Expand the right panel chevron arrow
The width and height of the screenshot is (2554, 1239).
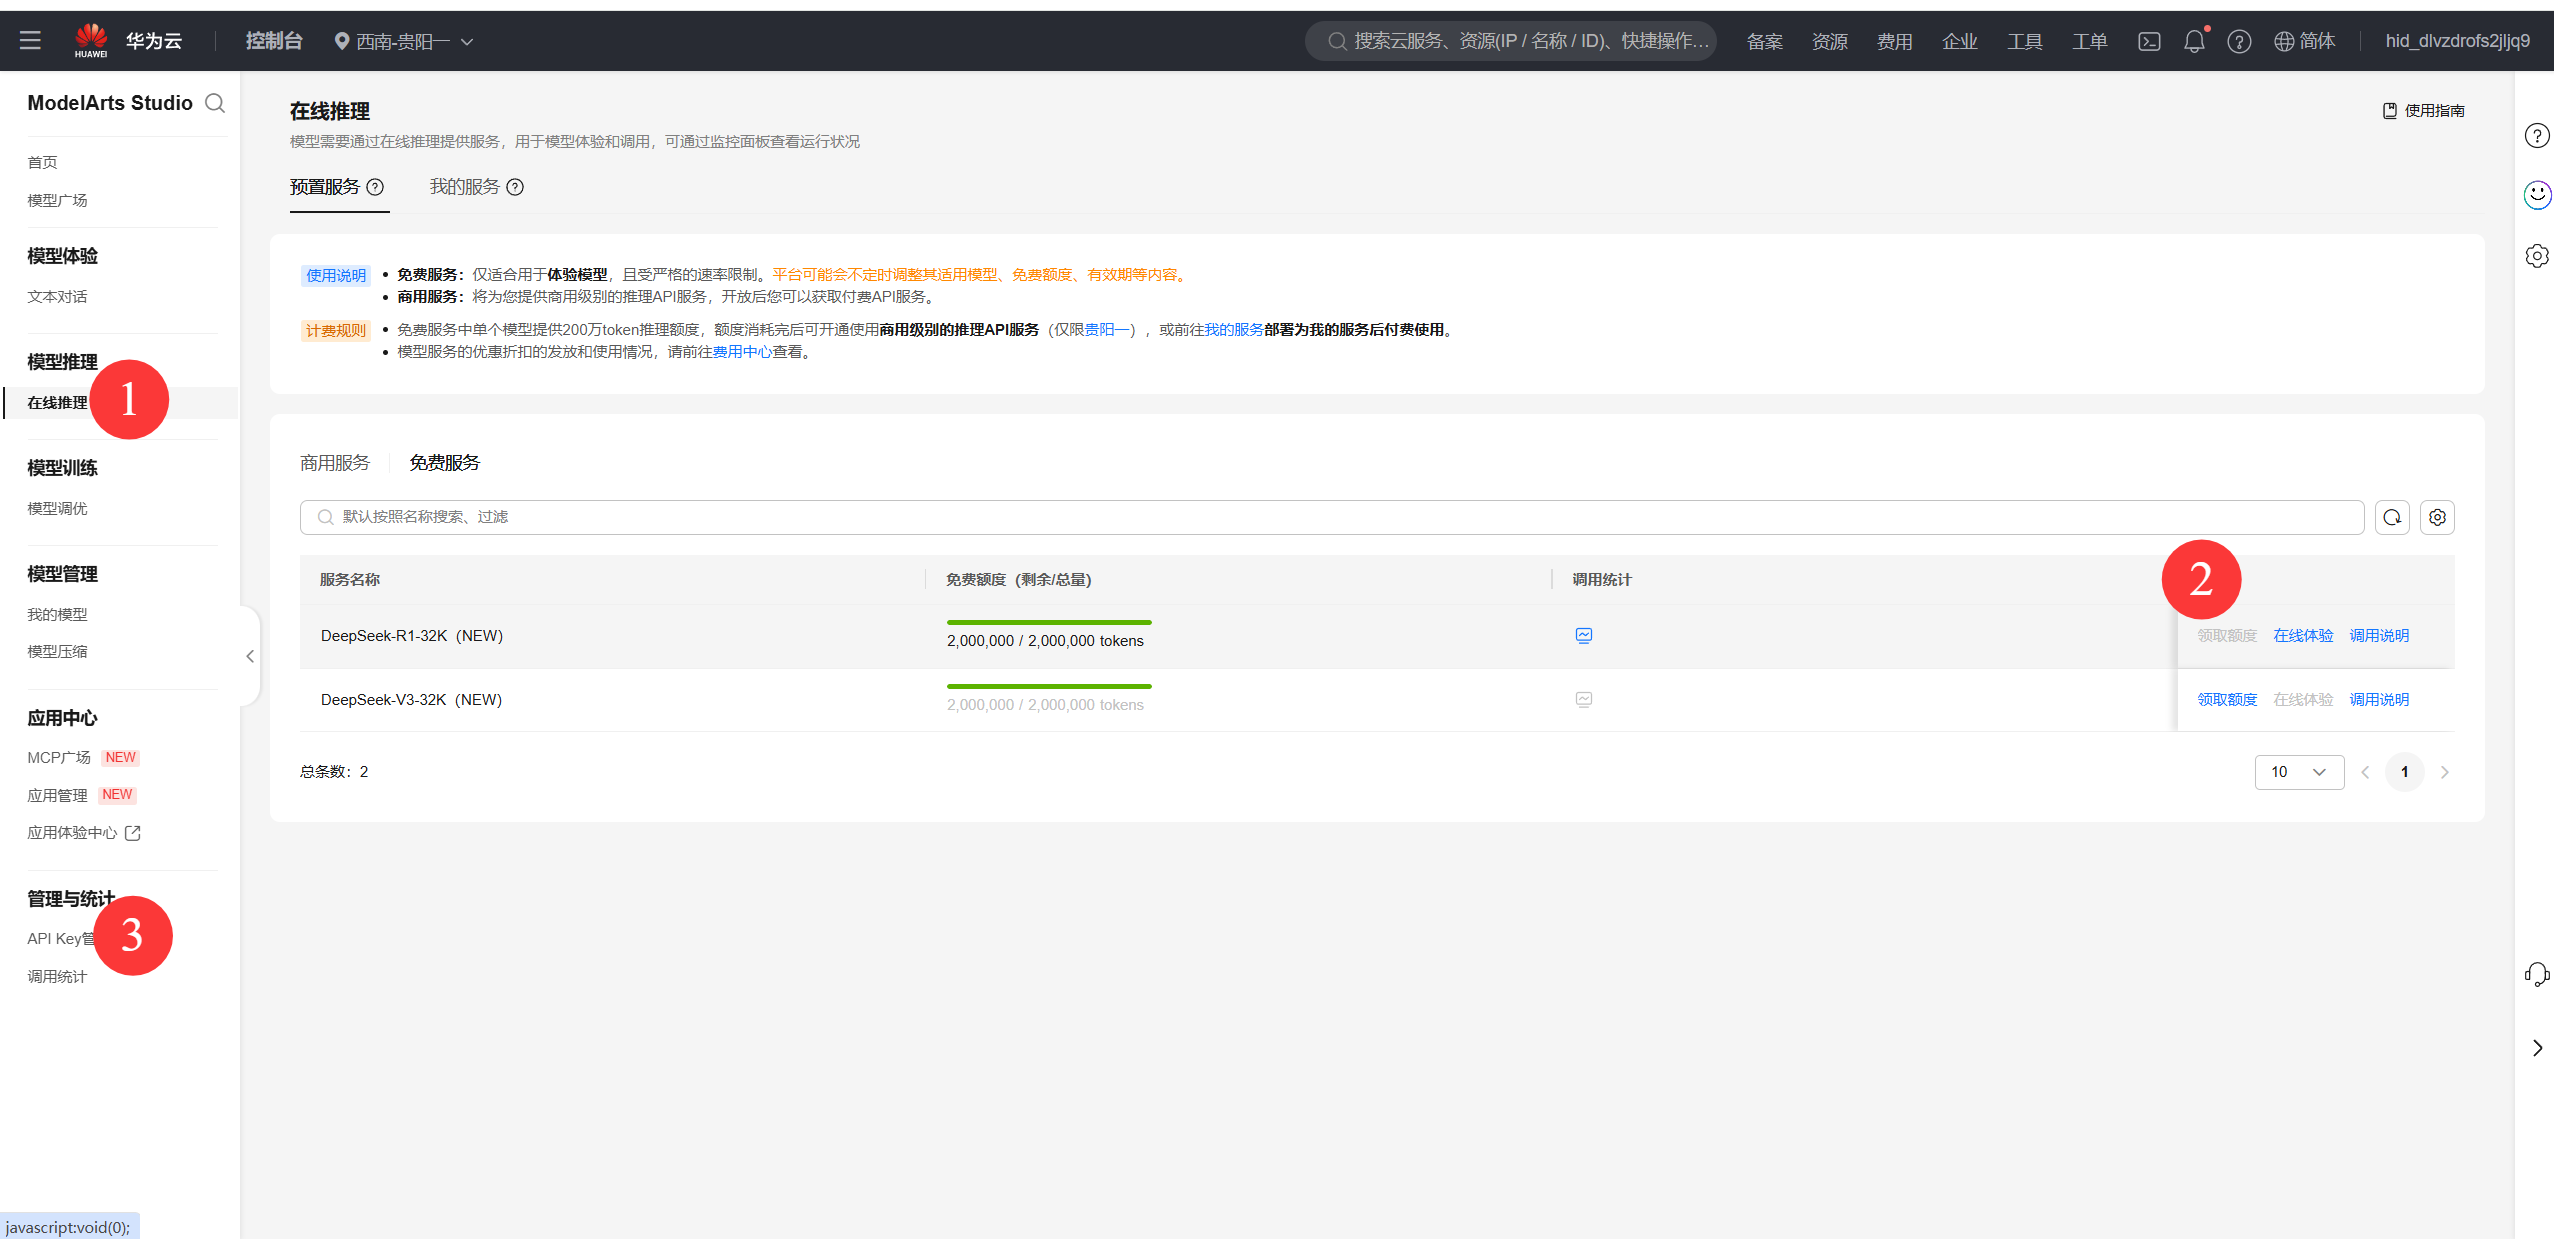pos(2537,1048)
